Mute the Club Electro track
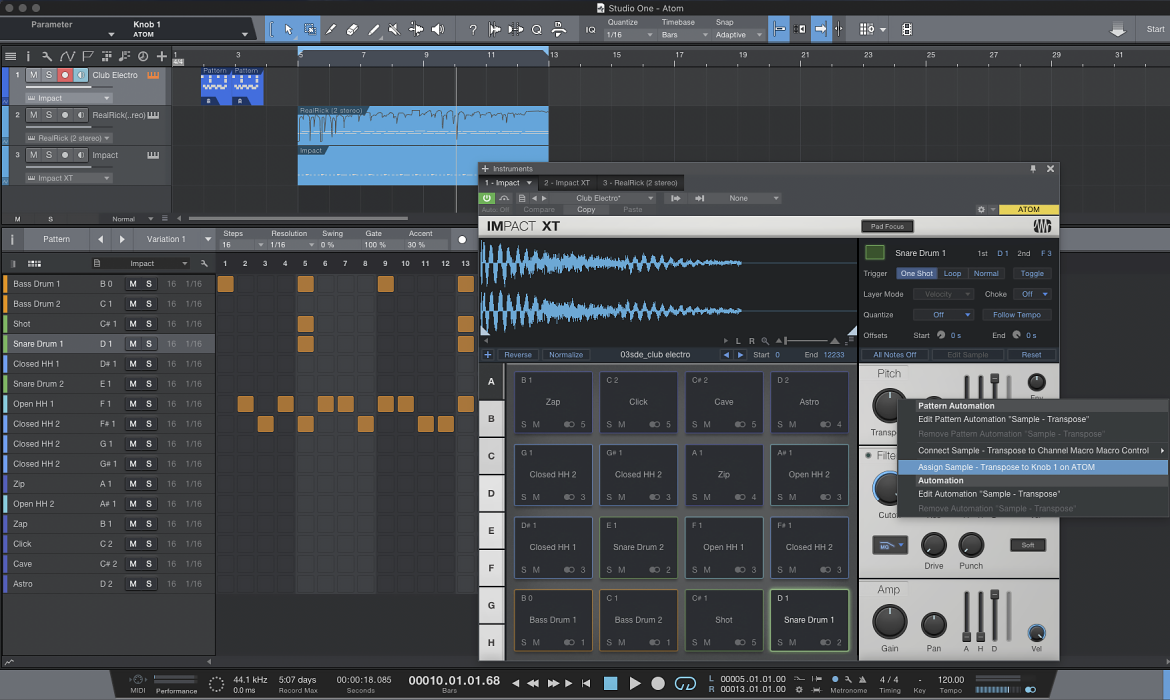The height and width of the screenshot is (700, 1170). click(34, 75)
